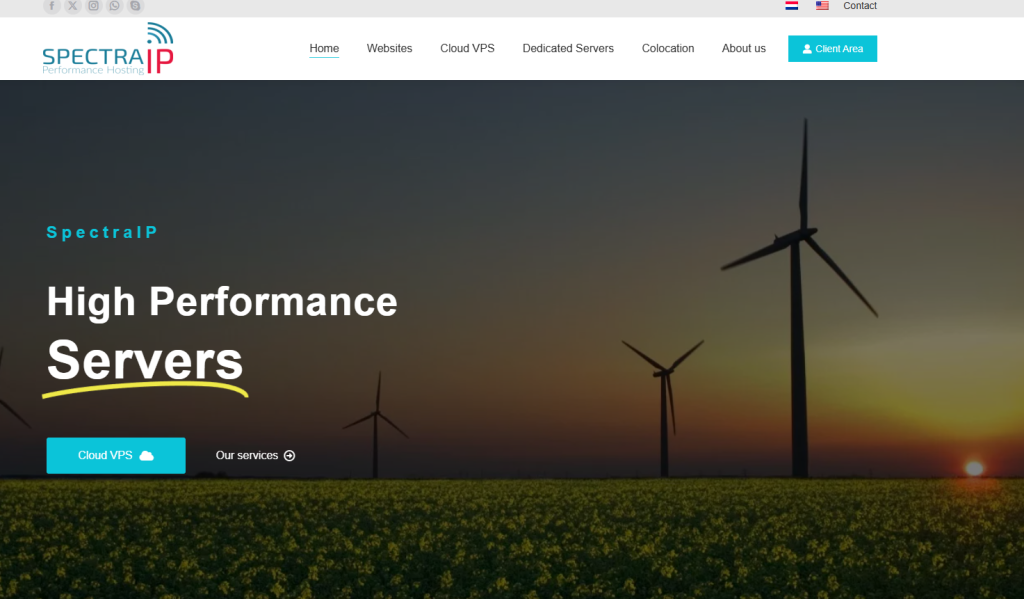Click the arrow icon beside Our services

pos(290,455)
